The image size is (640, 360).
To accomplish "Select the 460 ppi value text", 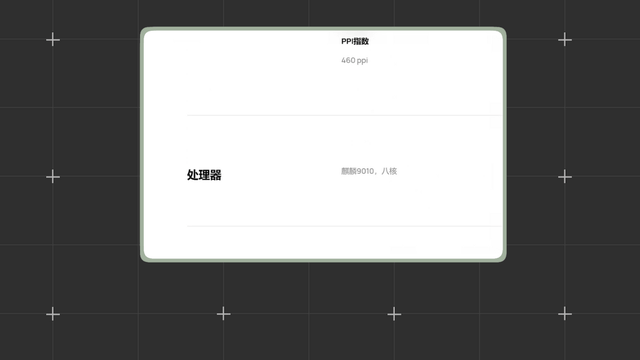I will tap(354, 60).
